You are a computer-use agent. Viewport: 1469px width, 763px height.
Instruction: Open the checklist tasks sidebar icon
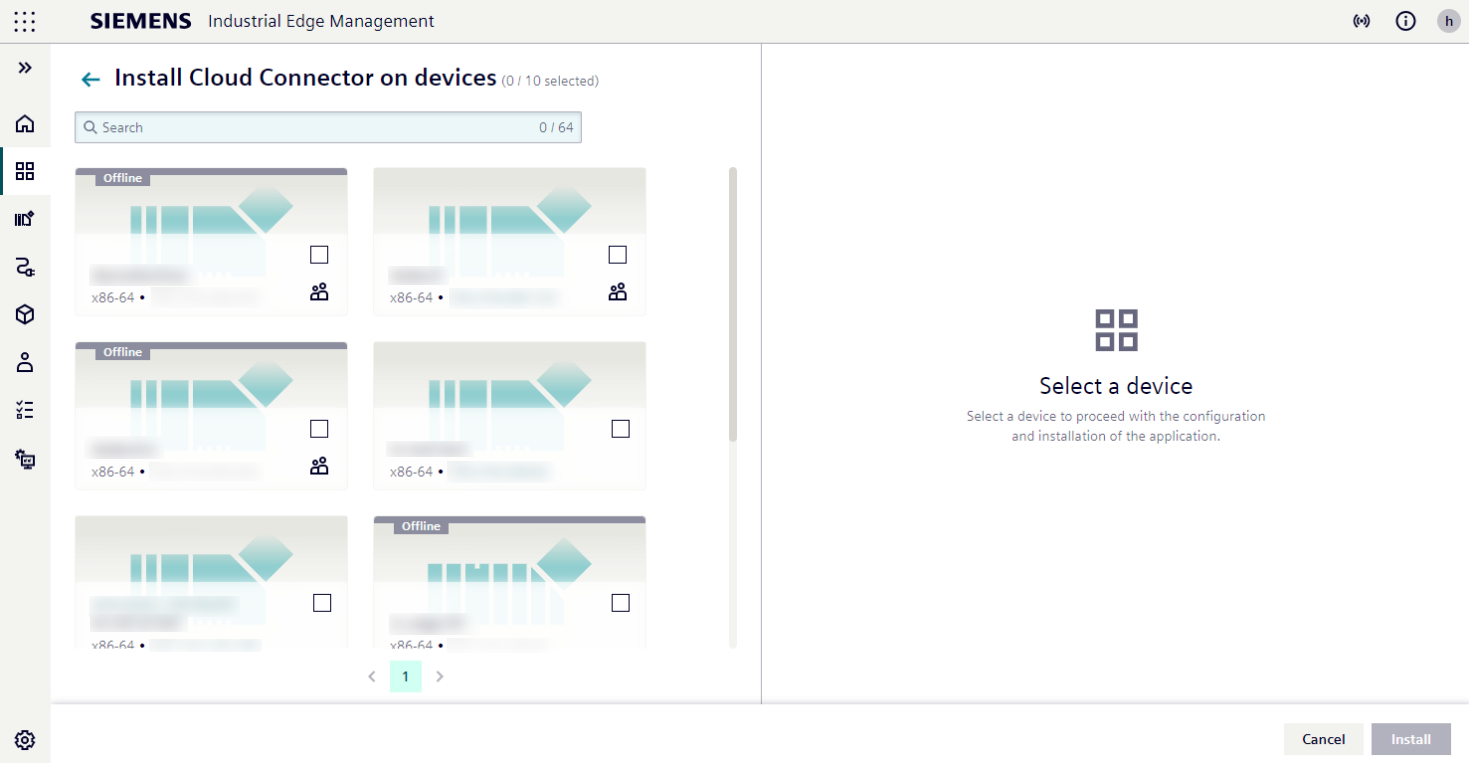tap(25, 409)
